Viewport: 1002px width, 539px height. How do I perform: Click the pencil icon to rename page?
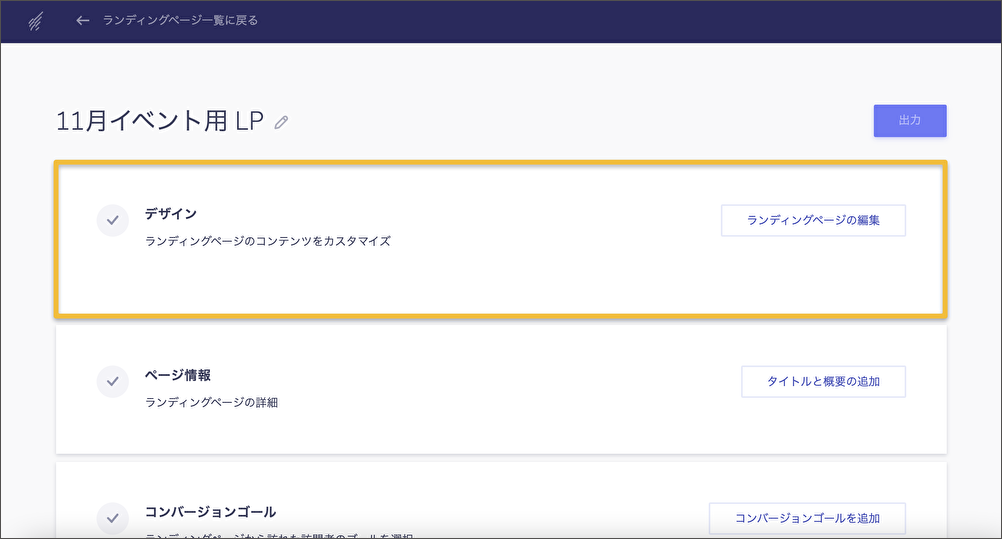pos(282,122)
